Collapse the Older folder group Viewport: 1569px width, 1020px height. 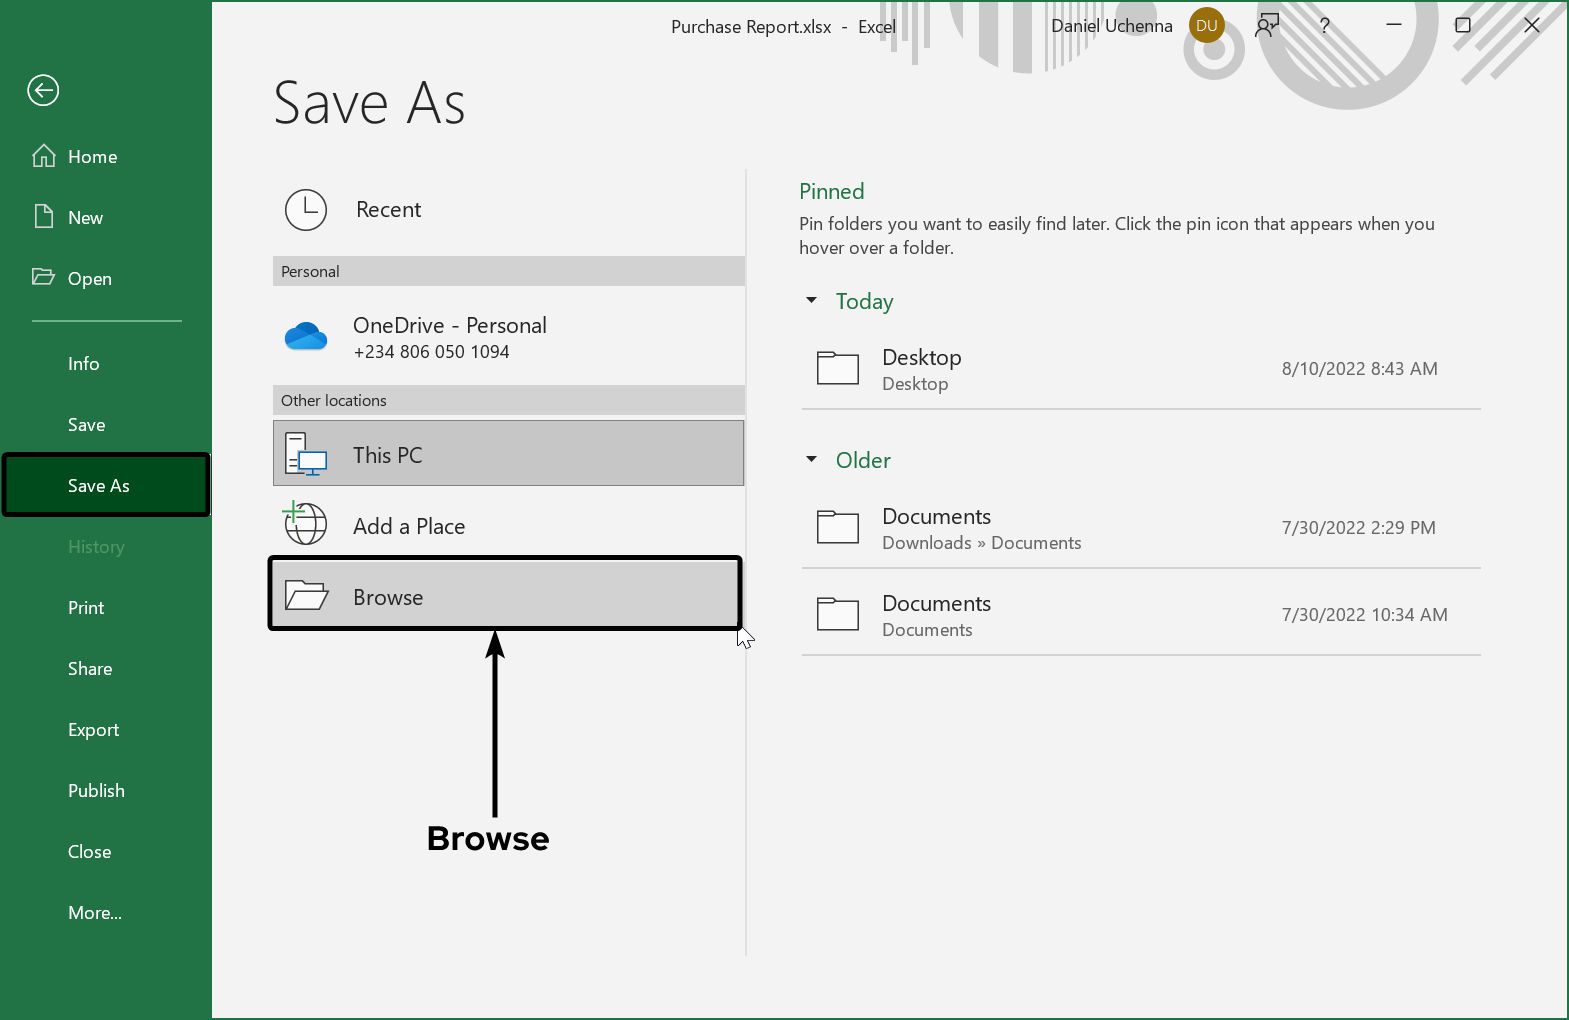[812, 459]
